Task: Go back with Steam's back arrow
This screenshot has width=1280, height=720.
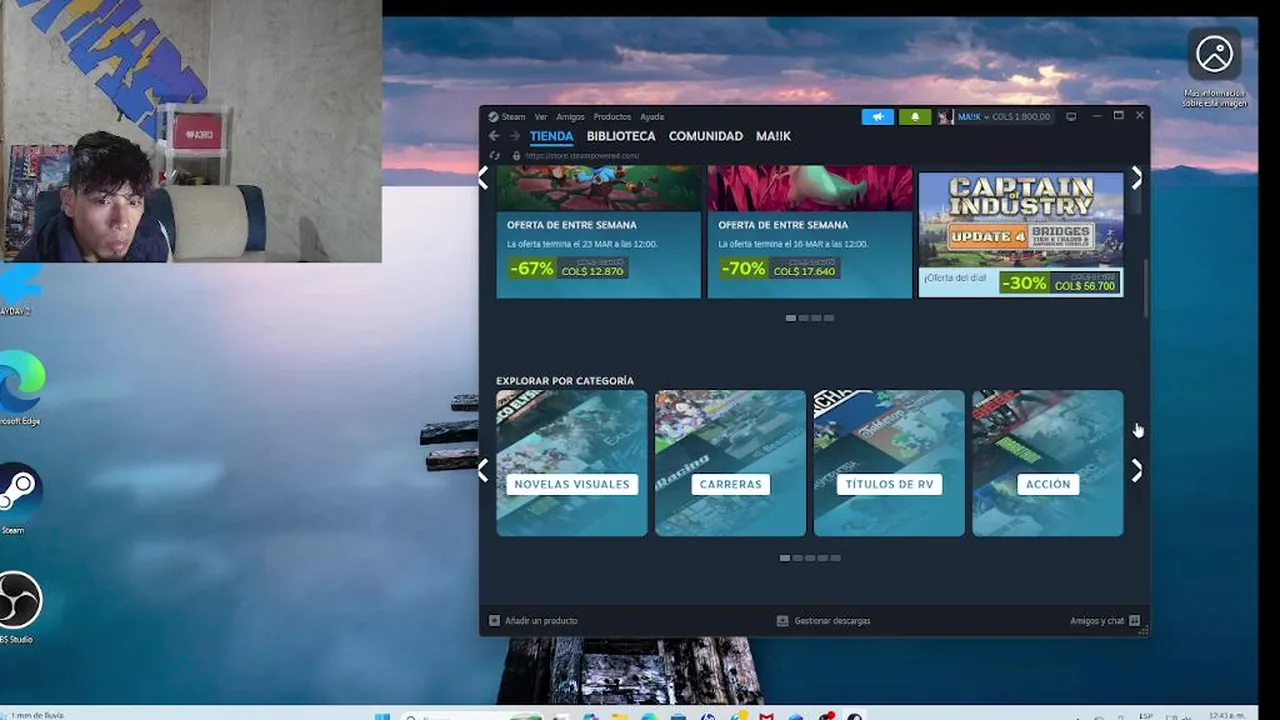Action: pyautogui.click(x=494, y=136)
